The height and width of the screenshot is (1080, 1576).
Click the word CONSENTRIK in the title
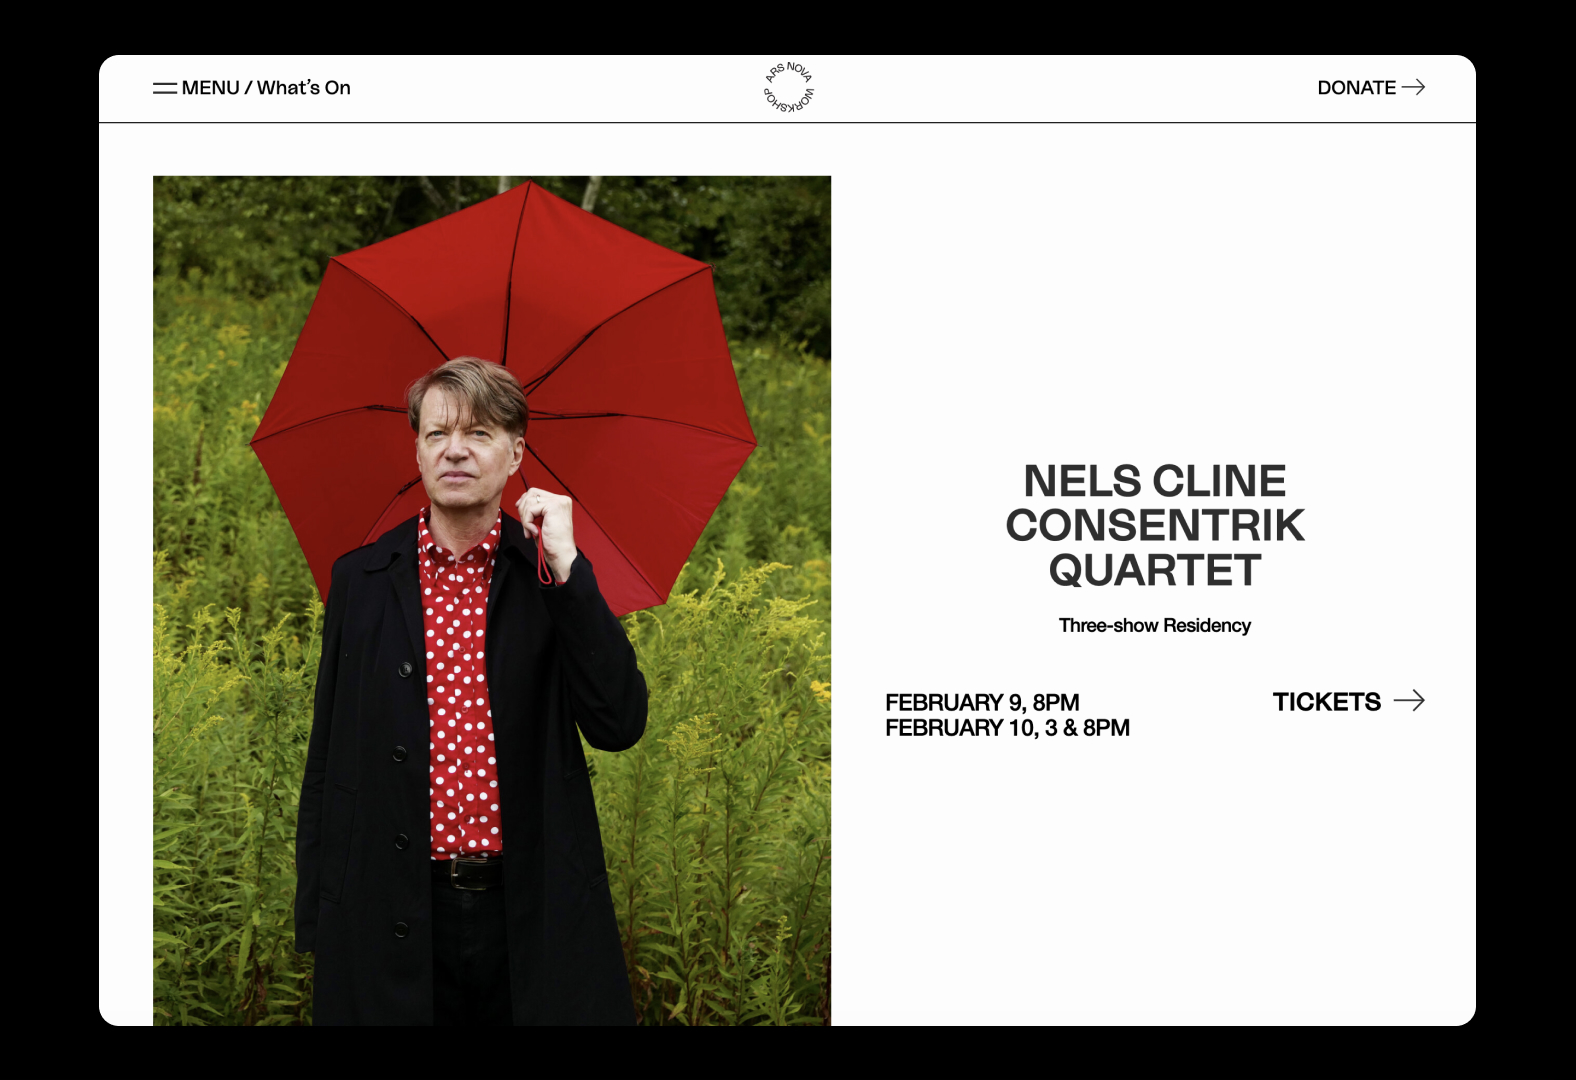tap(1155, 525)
